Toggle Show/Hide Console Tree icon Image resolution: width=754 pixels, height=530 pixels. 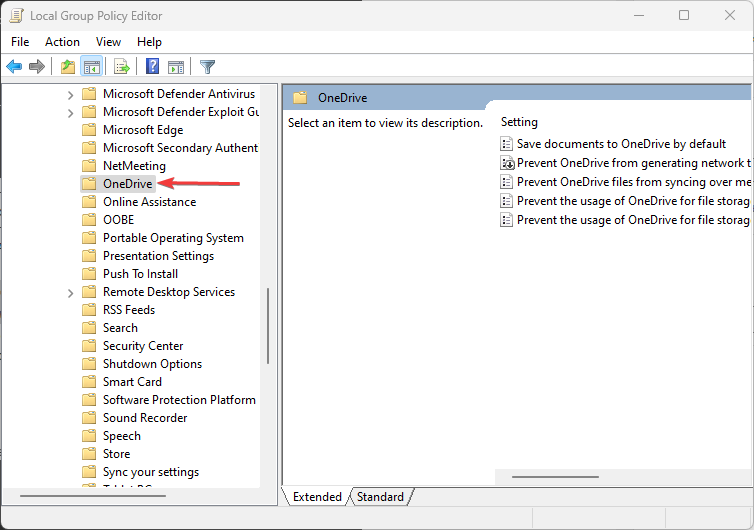[91, 66]
